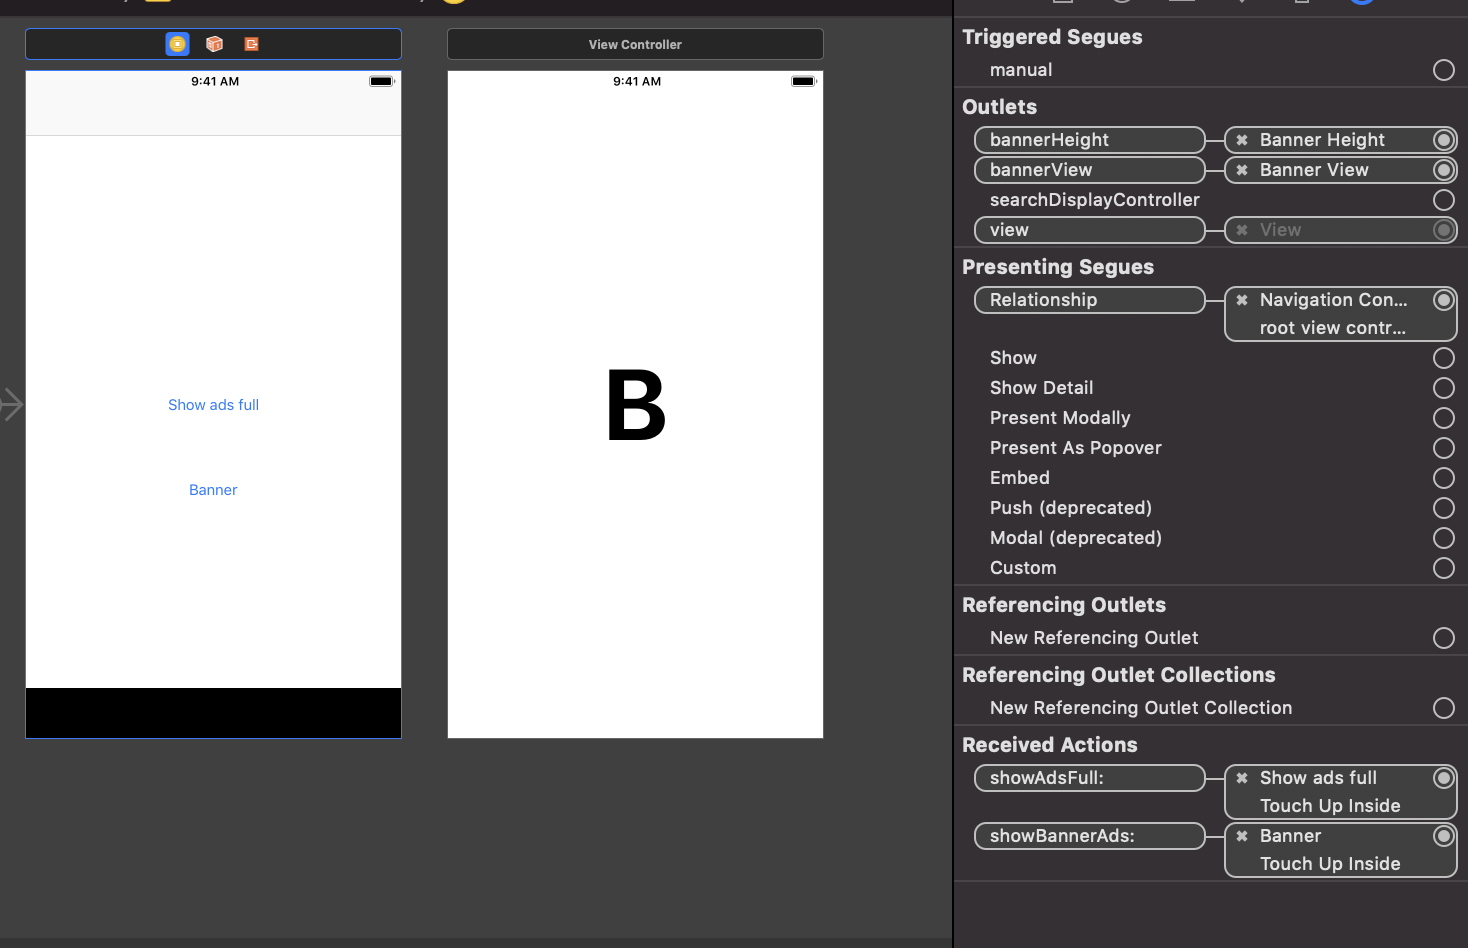This screenshot has width=1468, height=948.
Task: Click the Banner View connected object label
Action: click(1314, 170)
